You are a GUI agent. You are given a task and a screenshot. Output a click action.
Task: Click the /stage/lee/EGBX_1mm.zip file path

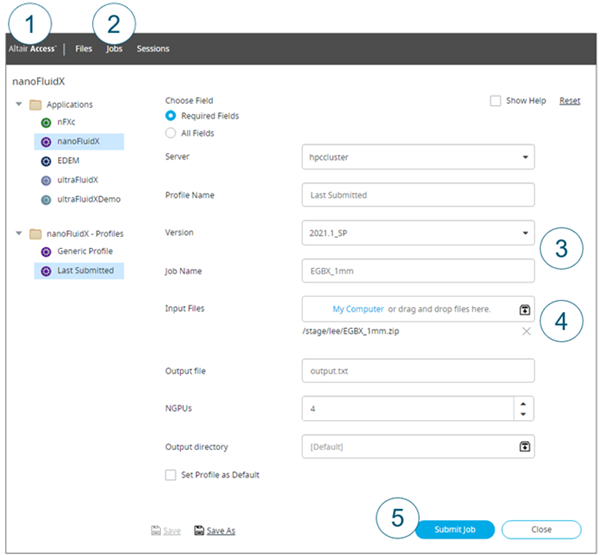click(x=351, y=331)
